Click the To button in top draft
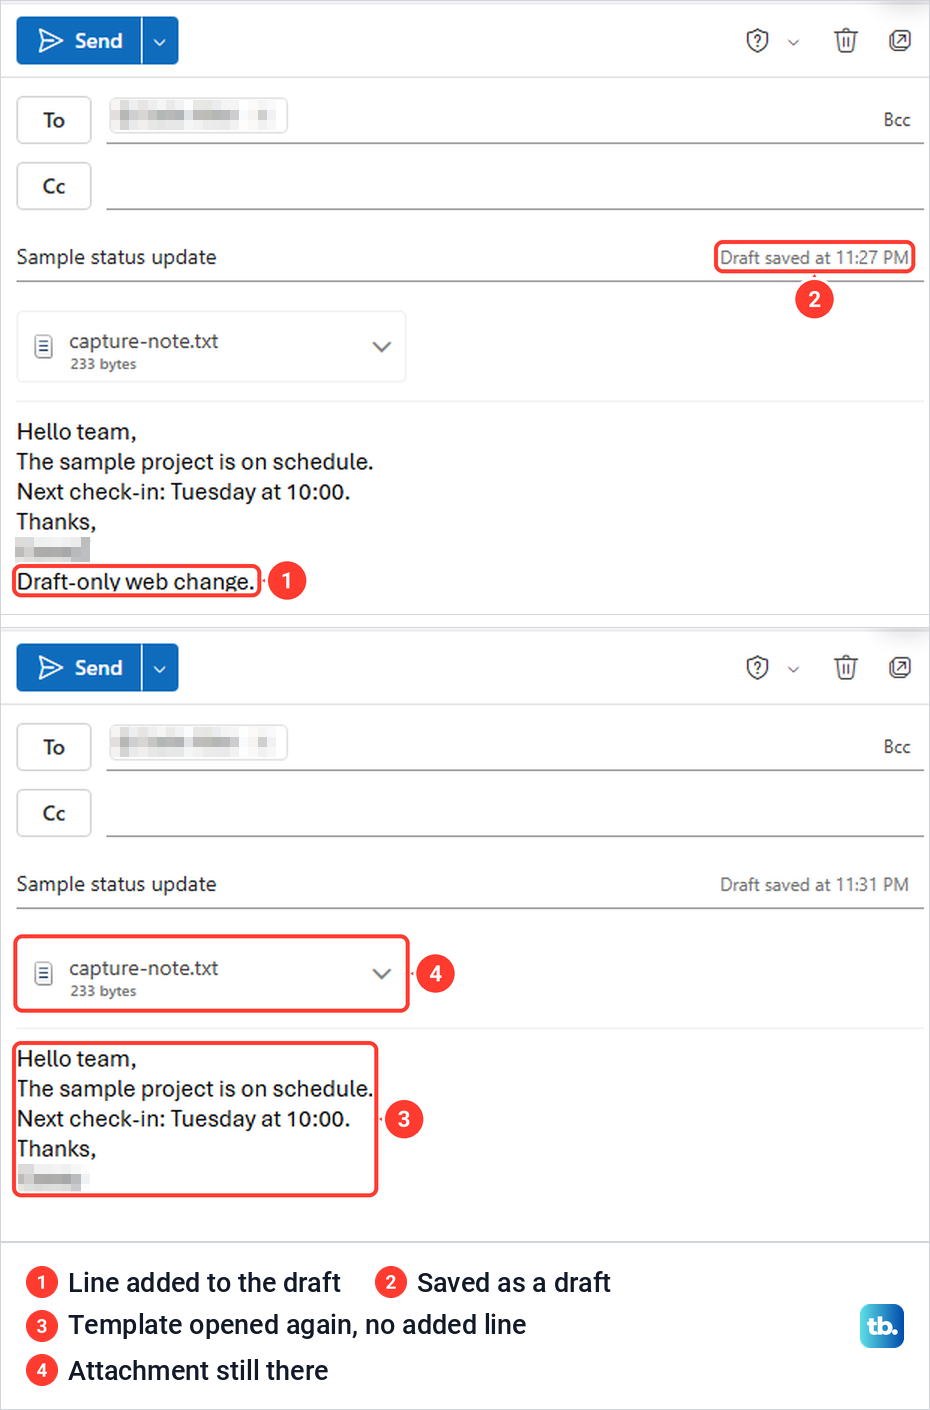The height and width of the screenshot is (1410, 930). tap(54, 120)
